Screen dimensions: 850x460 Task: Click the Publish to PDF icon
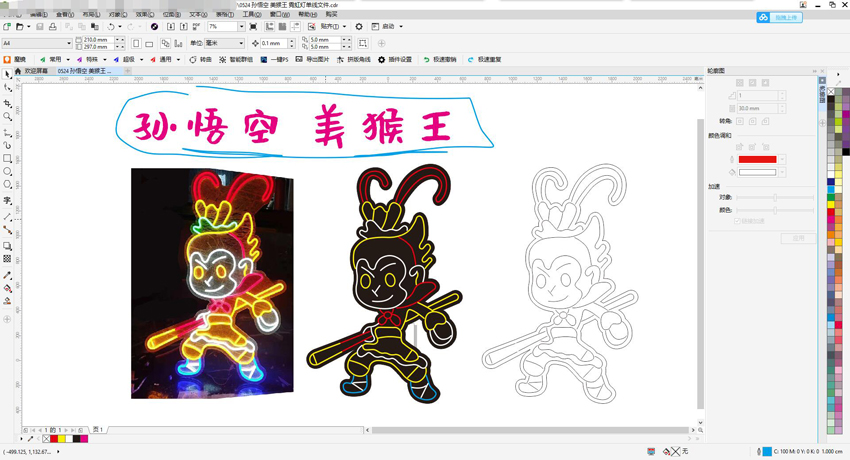pyautogui.click(x=196, y=27)
